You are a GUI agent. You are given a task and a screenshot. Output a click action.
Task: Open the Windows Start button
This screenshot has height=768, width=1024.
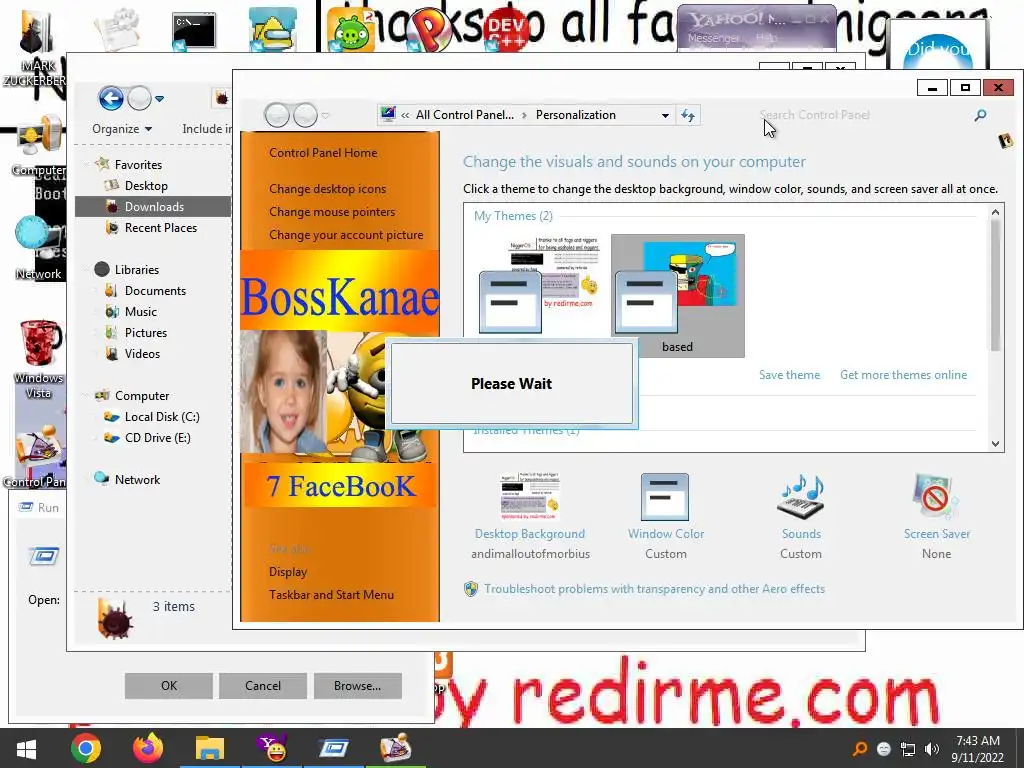tap(26, 748)
